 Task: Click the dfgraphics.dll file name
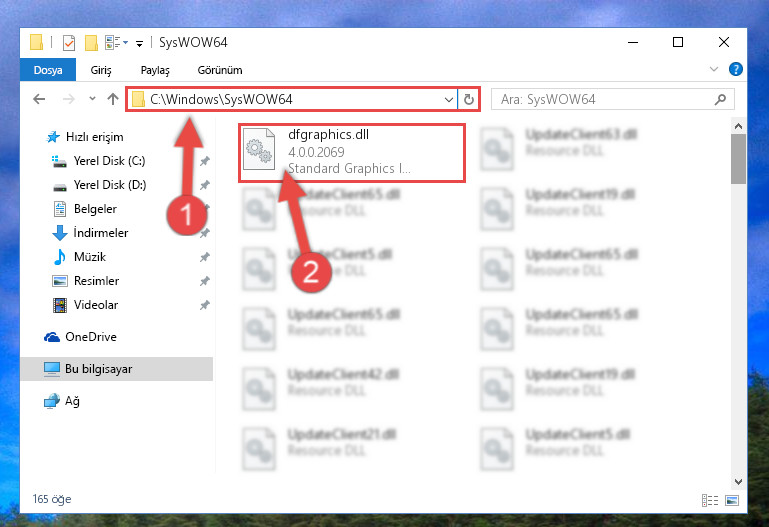[329, 134]
